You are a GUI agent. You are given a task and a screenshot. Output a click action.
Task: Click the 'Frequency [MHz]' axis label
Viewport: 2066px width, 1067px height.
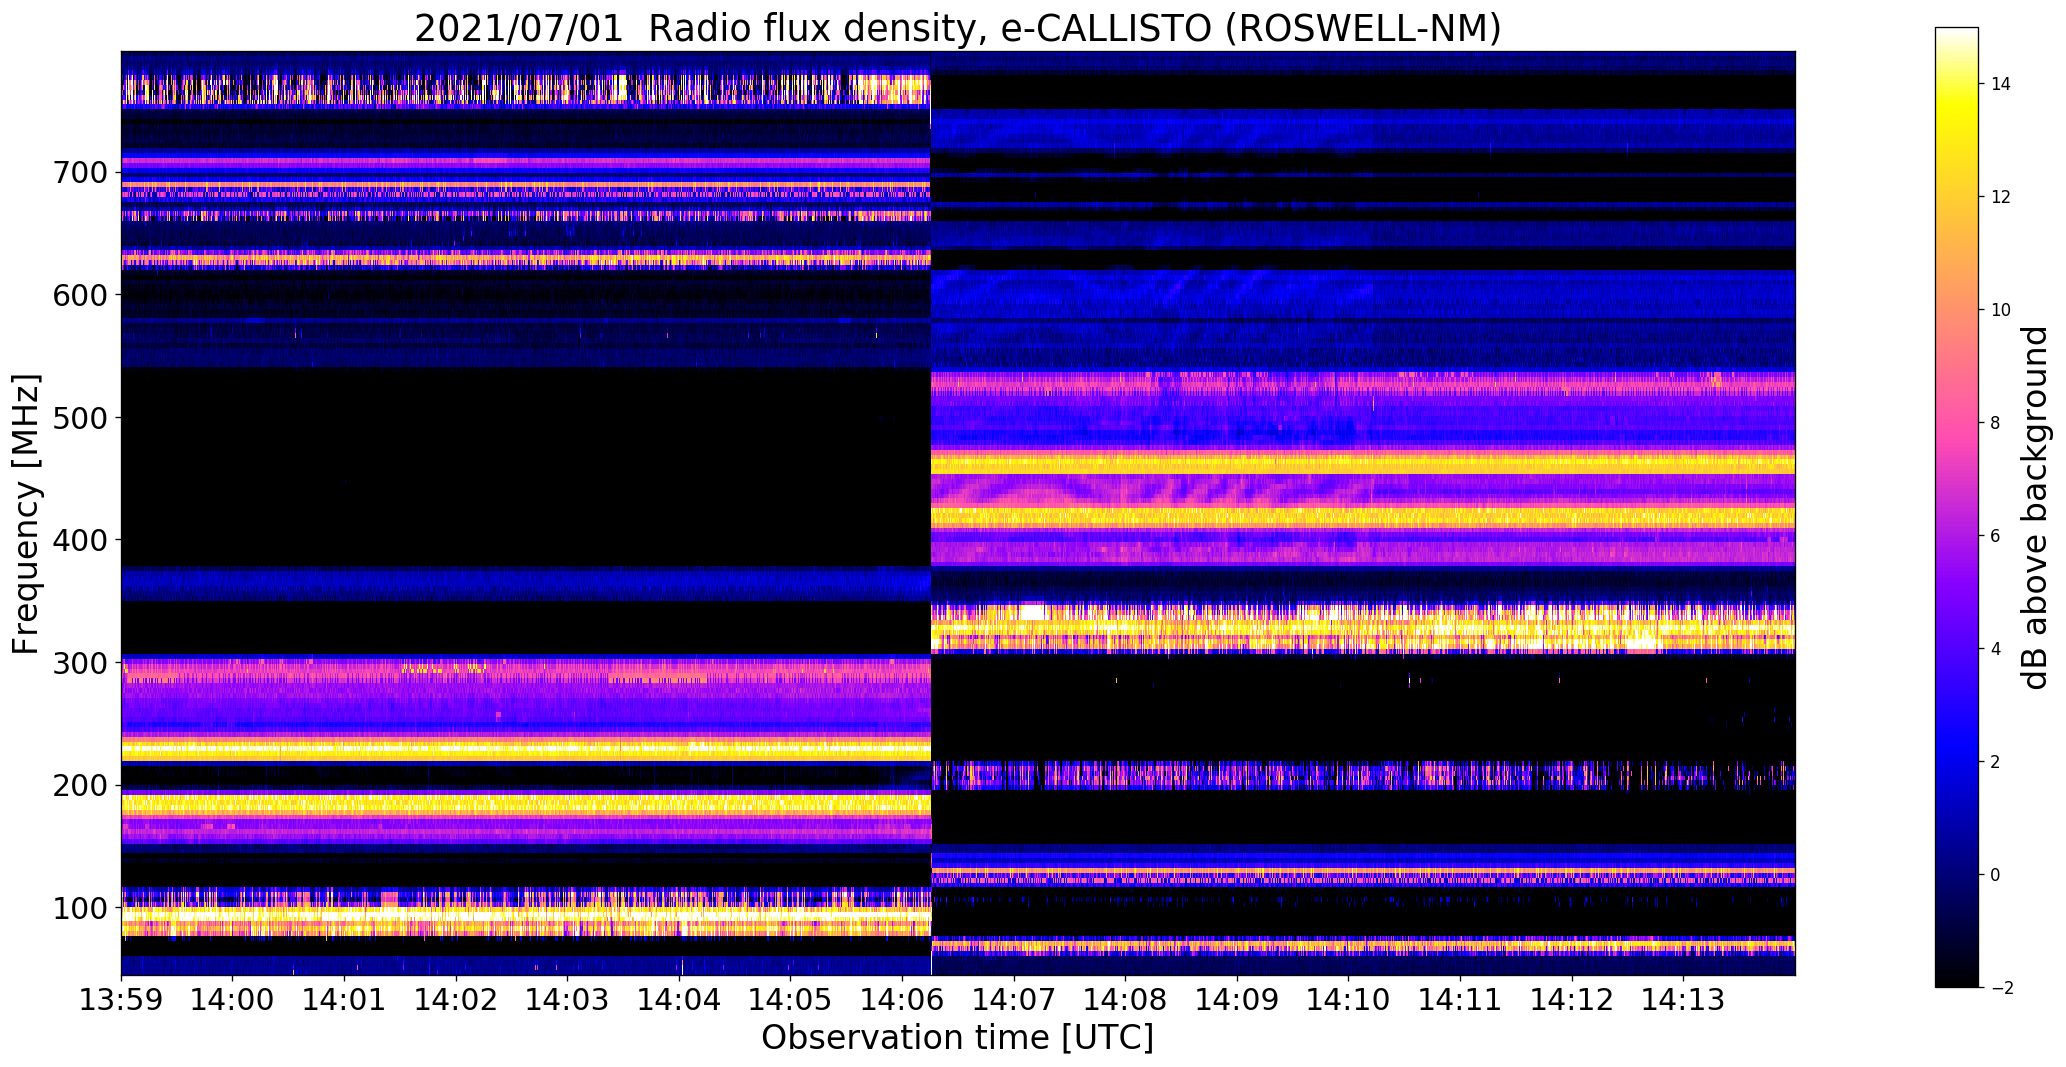click(26, 514)
